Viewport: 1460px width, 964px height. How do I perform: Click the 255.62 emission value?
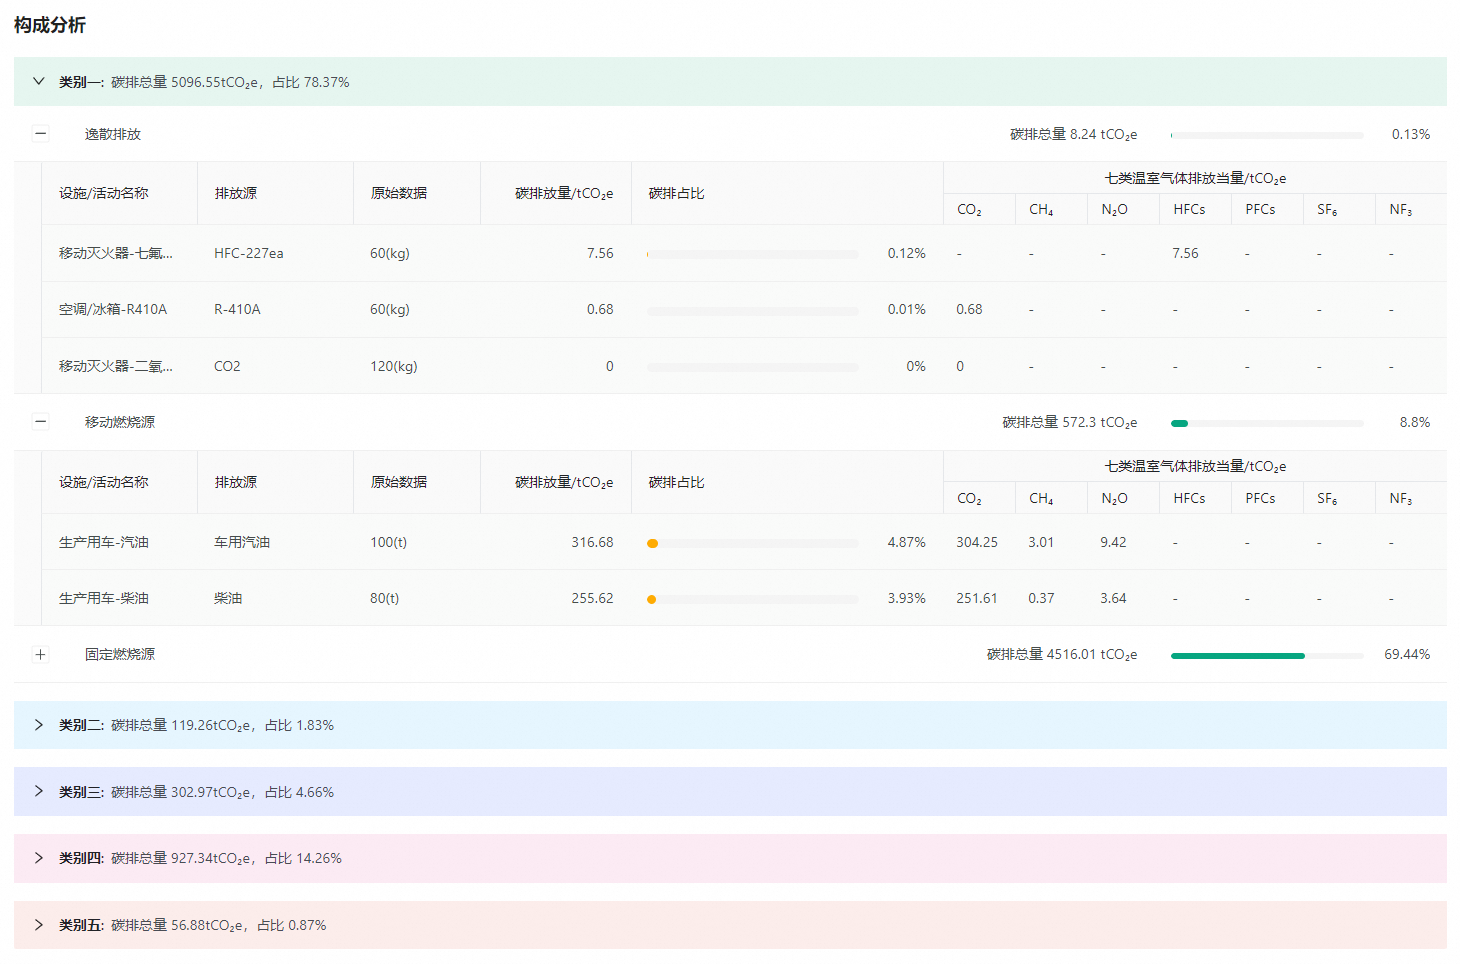[x=592, y=598]
